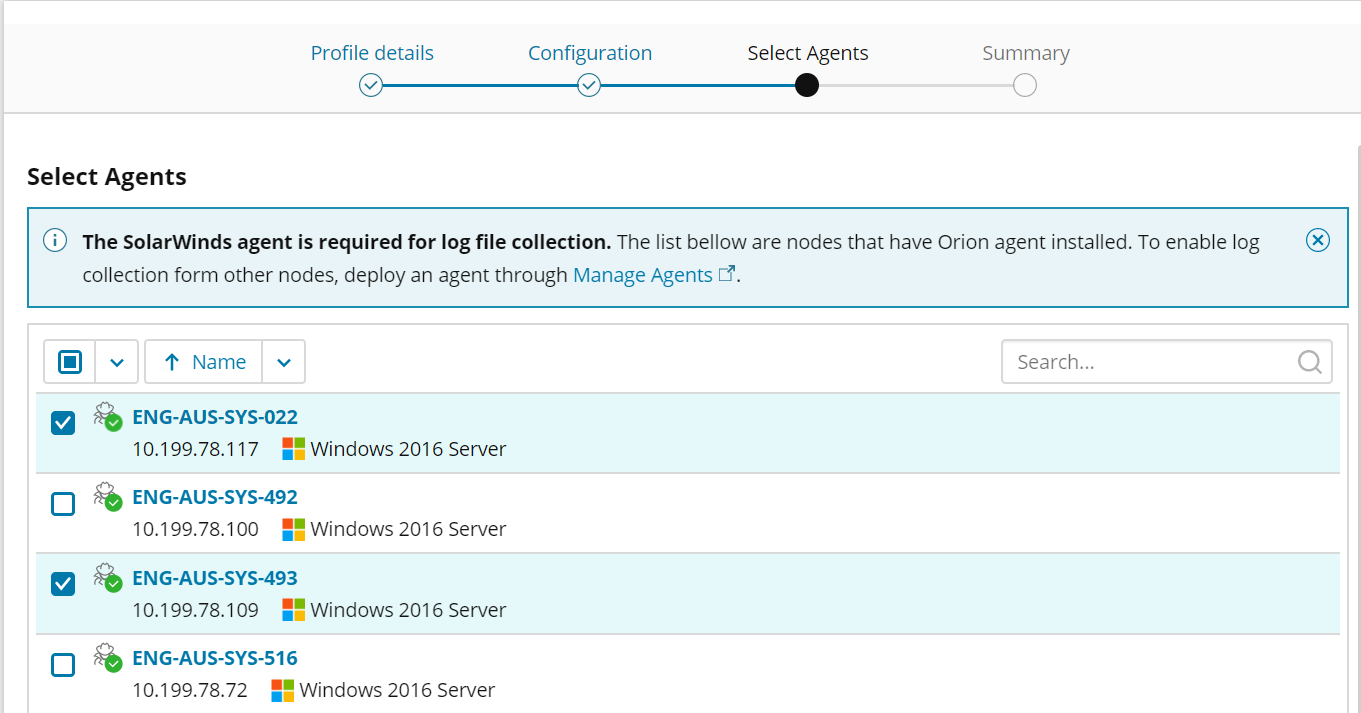1361x713 pixels.
Task: Click Windows 2016 Server text for ENG-AUS-SYS-492
Action: pyautogui.click(x=408, y=529)
